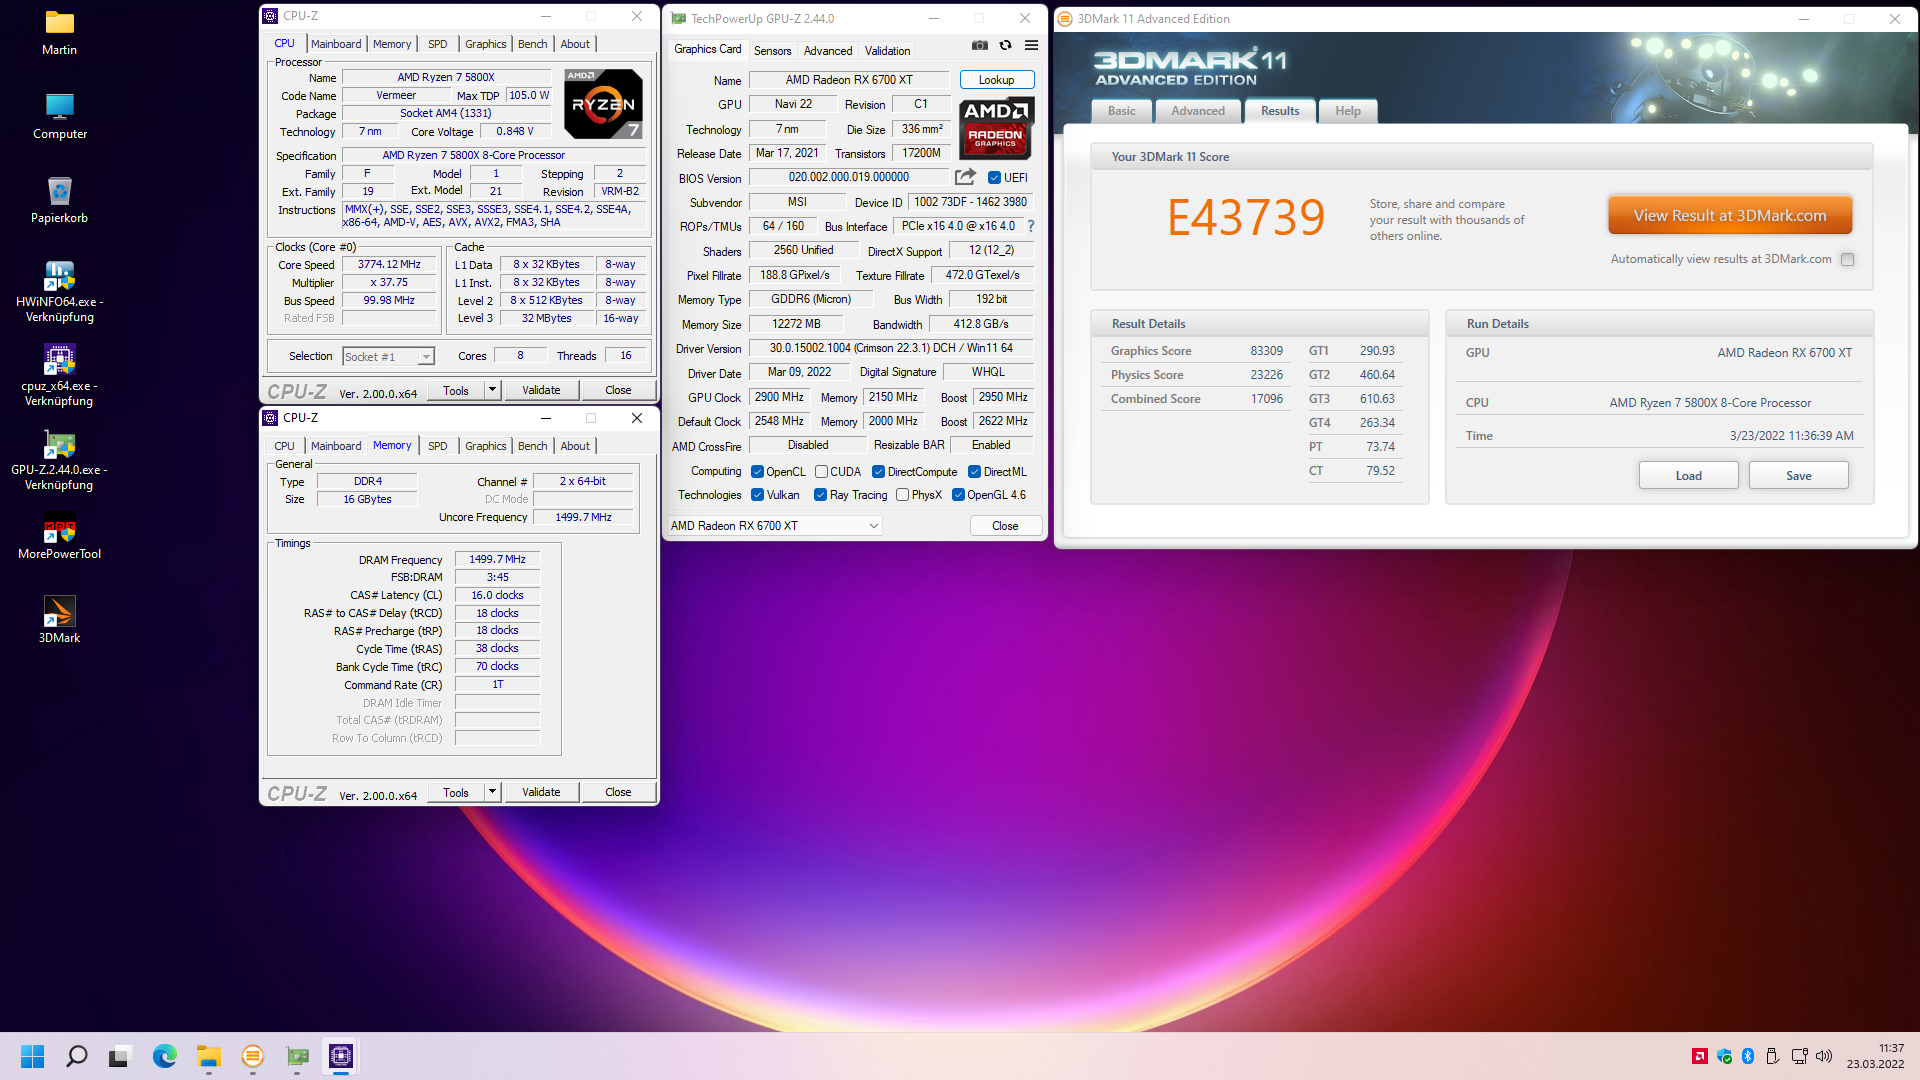Open the AMD Radeon RX 6700 XT GPU selector
The width and height of the screenshot is (1920, 1080).
774,526
